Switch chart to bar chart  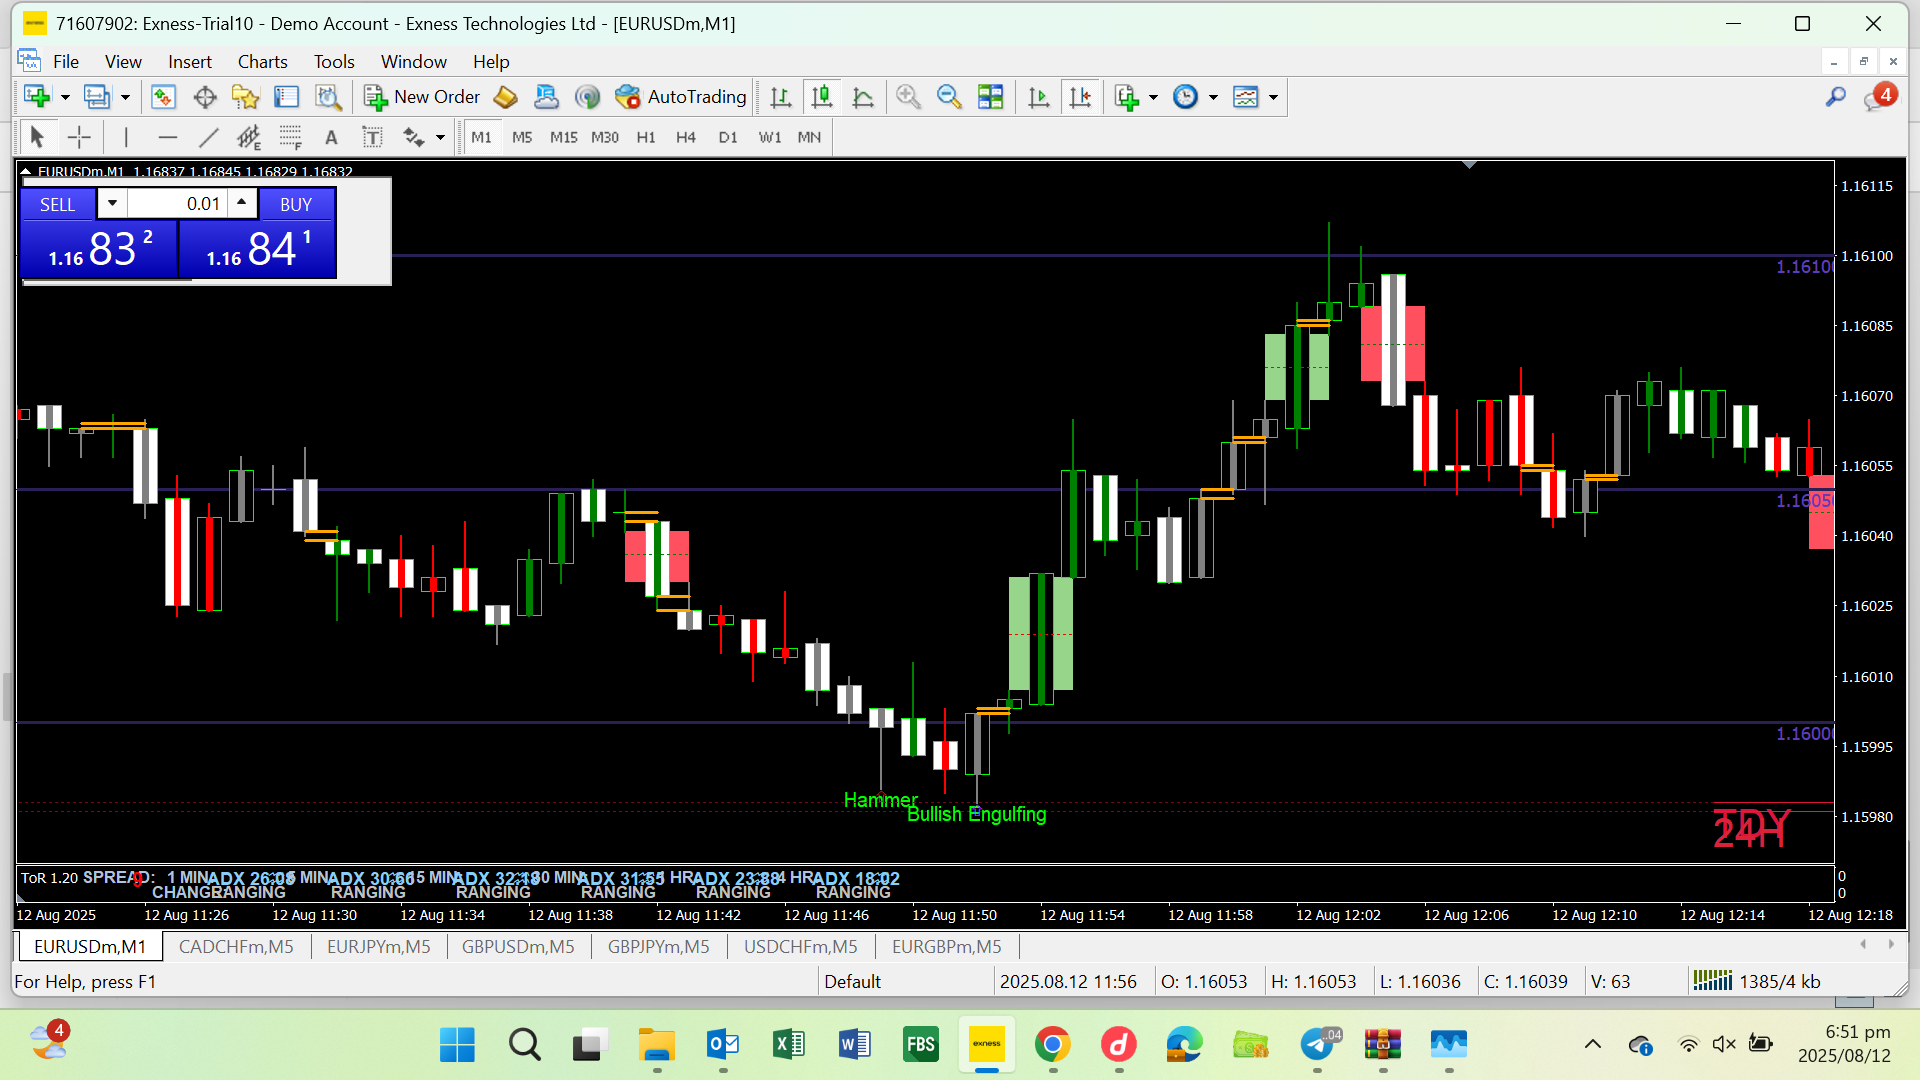click(x=781, y=97)
